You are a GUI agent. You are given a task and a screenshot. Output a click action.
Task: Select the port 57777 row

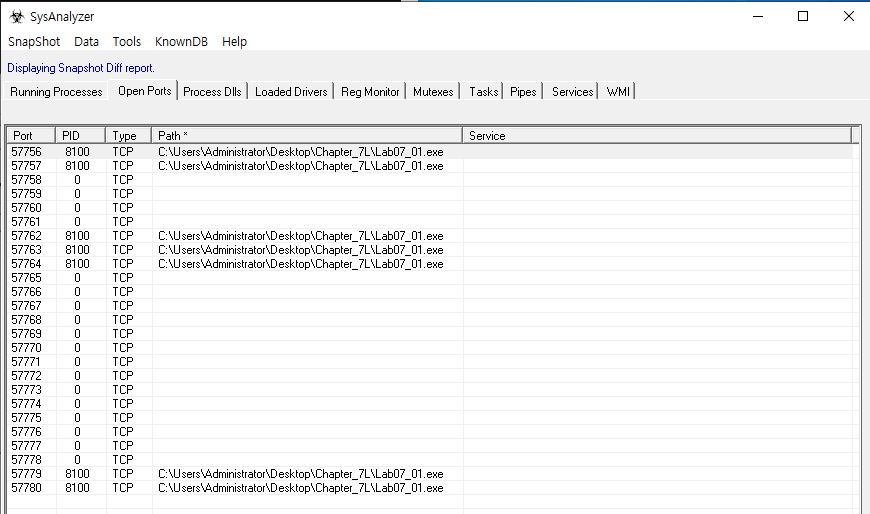[x=430, y=446]
